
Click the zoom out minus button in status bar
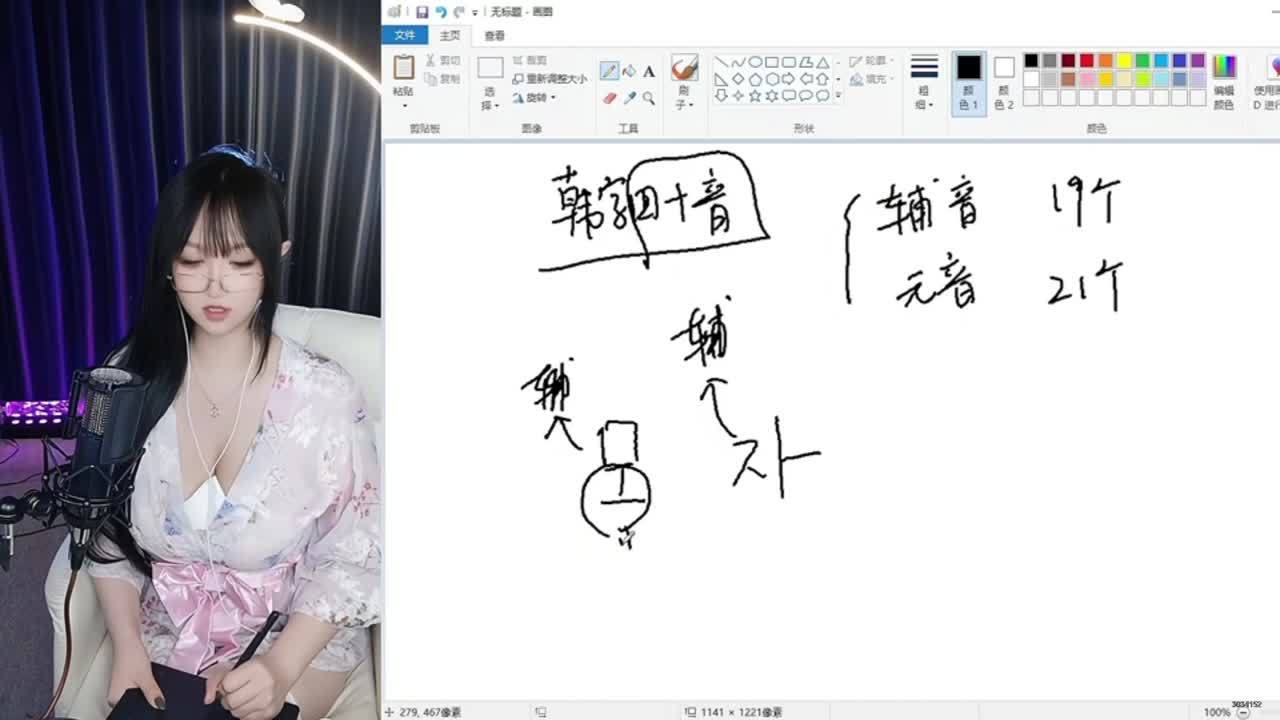[x=1243, y=712]
